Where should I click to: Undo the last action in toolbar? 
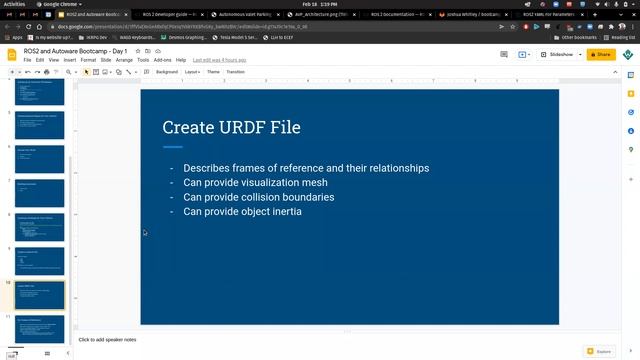[x=28, y=72]
